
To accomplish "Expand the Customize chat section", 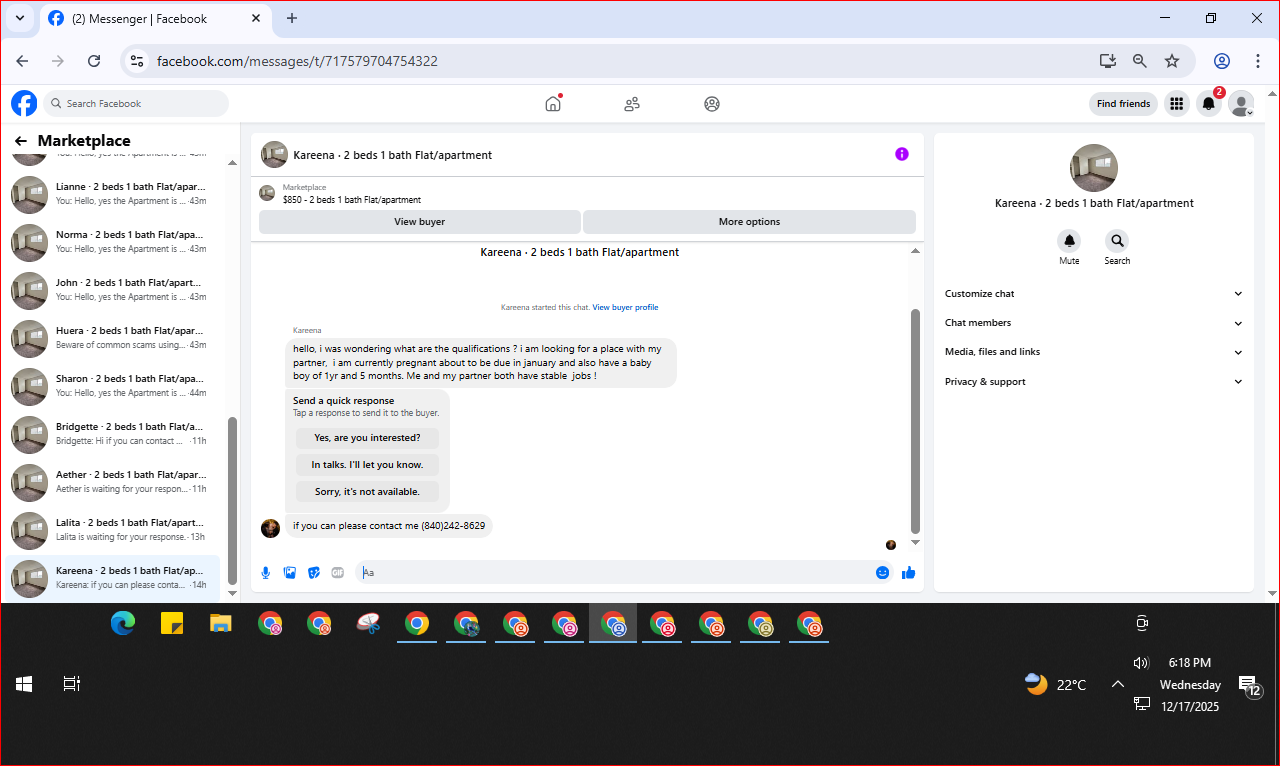I will click(1094, 294).
